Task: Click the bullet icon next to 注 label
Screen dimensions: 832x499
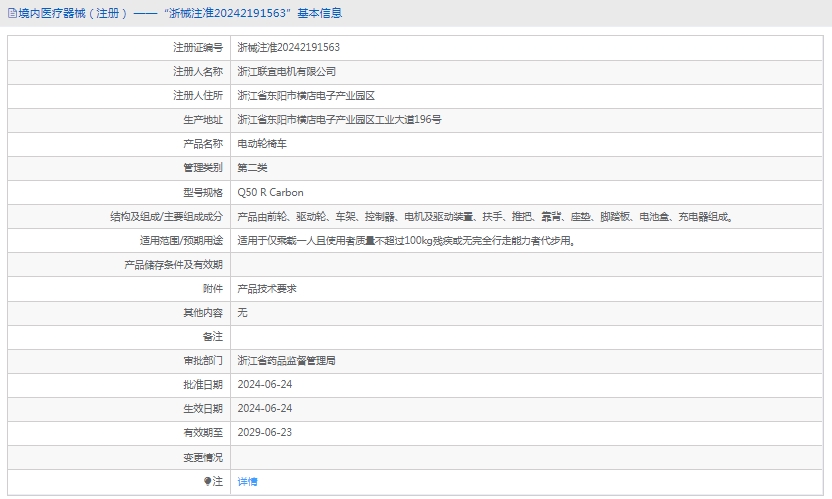Action: tap(208, 481)
